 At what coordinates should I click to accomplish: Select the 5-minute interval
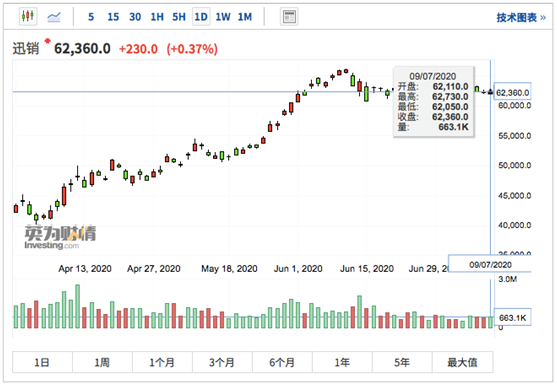pyautogui.click(x=91, y=17)
